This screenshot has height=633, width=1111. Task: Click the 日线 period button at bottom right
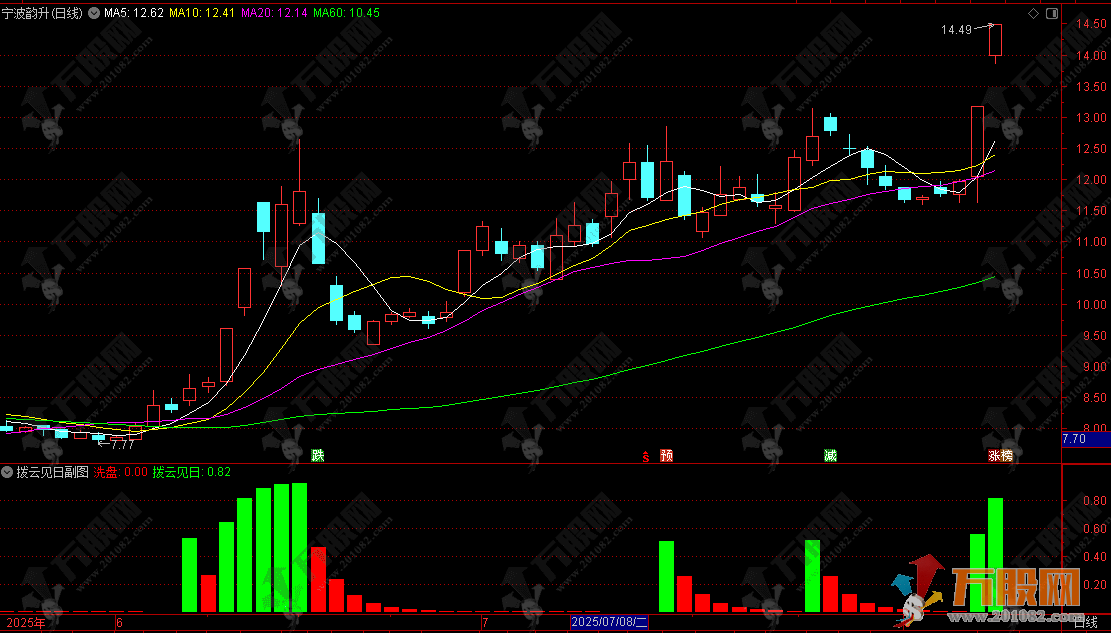[x=1085, y=623]
